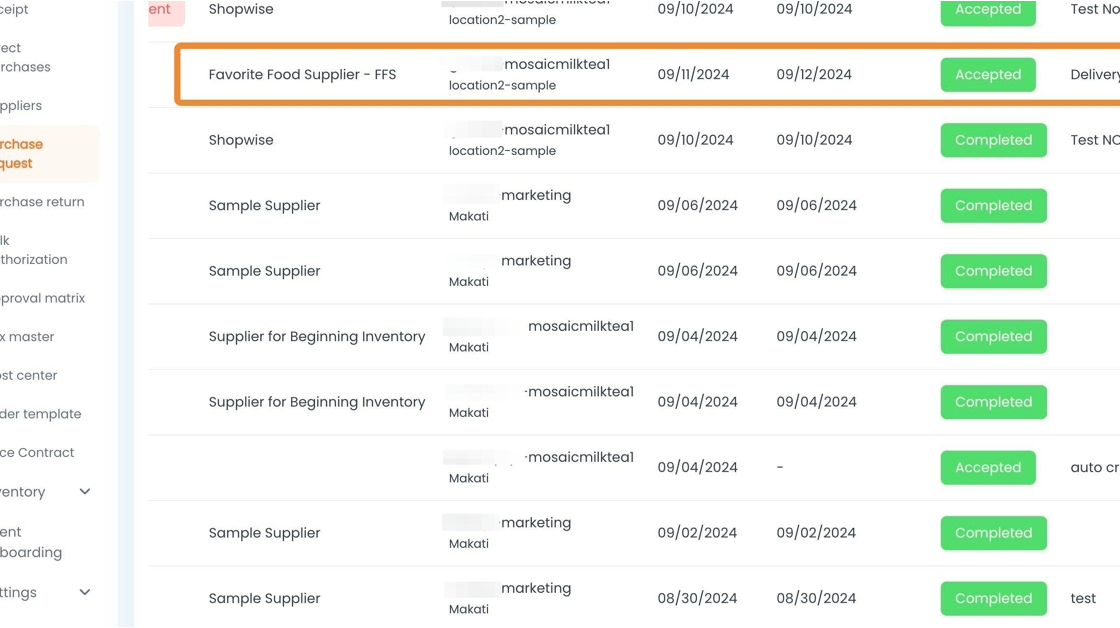Image resolution: width=1120 pixels, height=628 pixels.
Task: Expand the Settings chevron in sidebar
Action: point(85,592)
